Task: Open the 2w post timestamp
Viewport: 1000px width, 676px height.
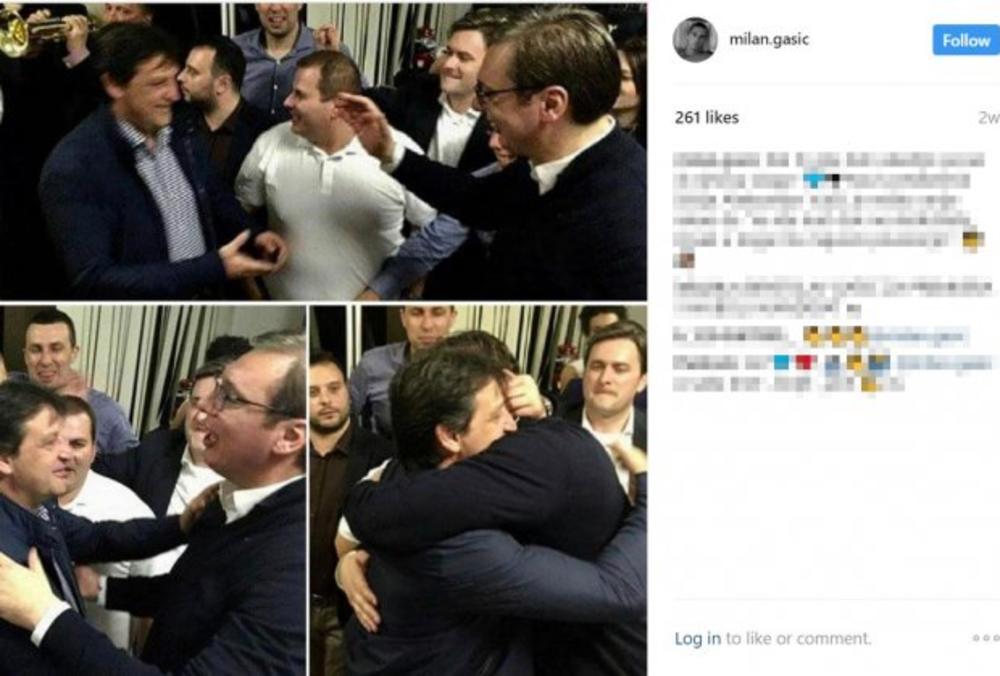Action: click(x=989, y=117)
